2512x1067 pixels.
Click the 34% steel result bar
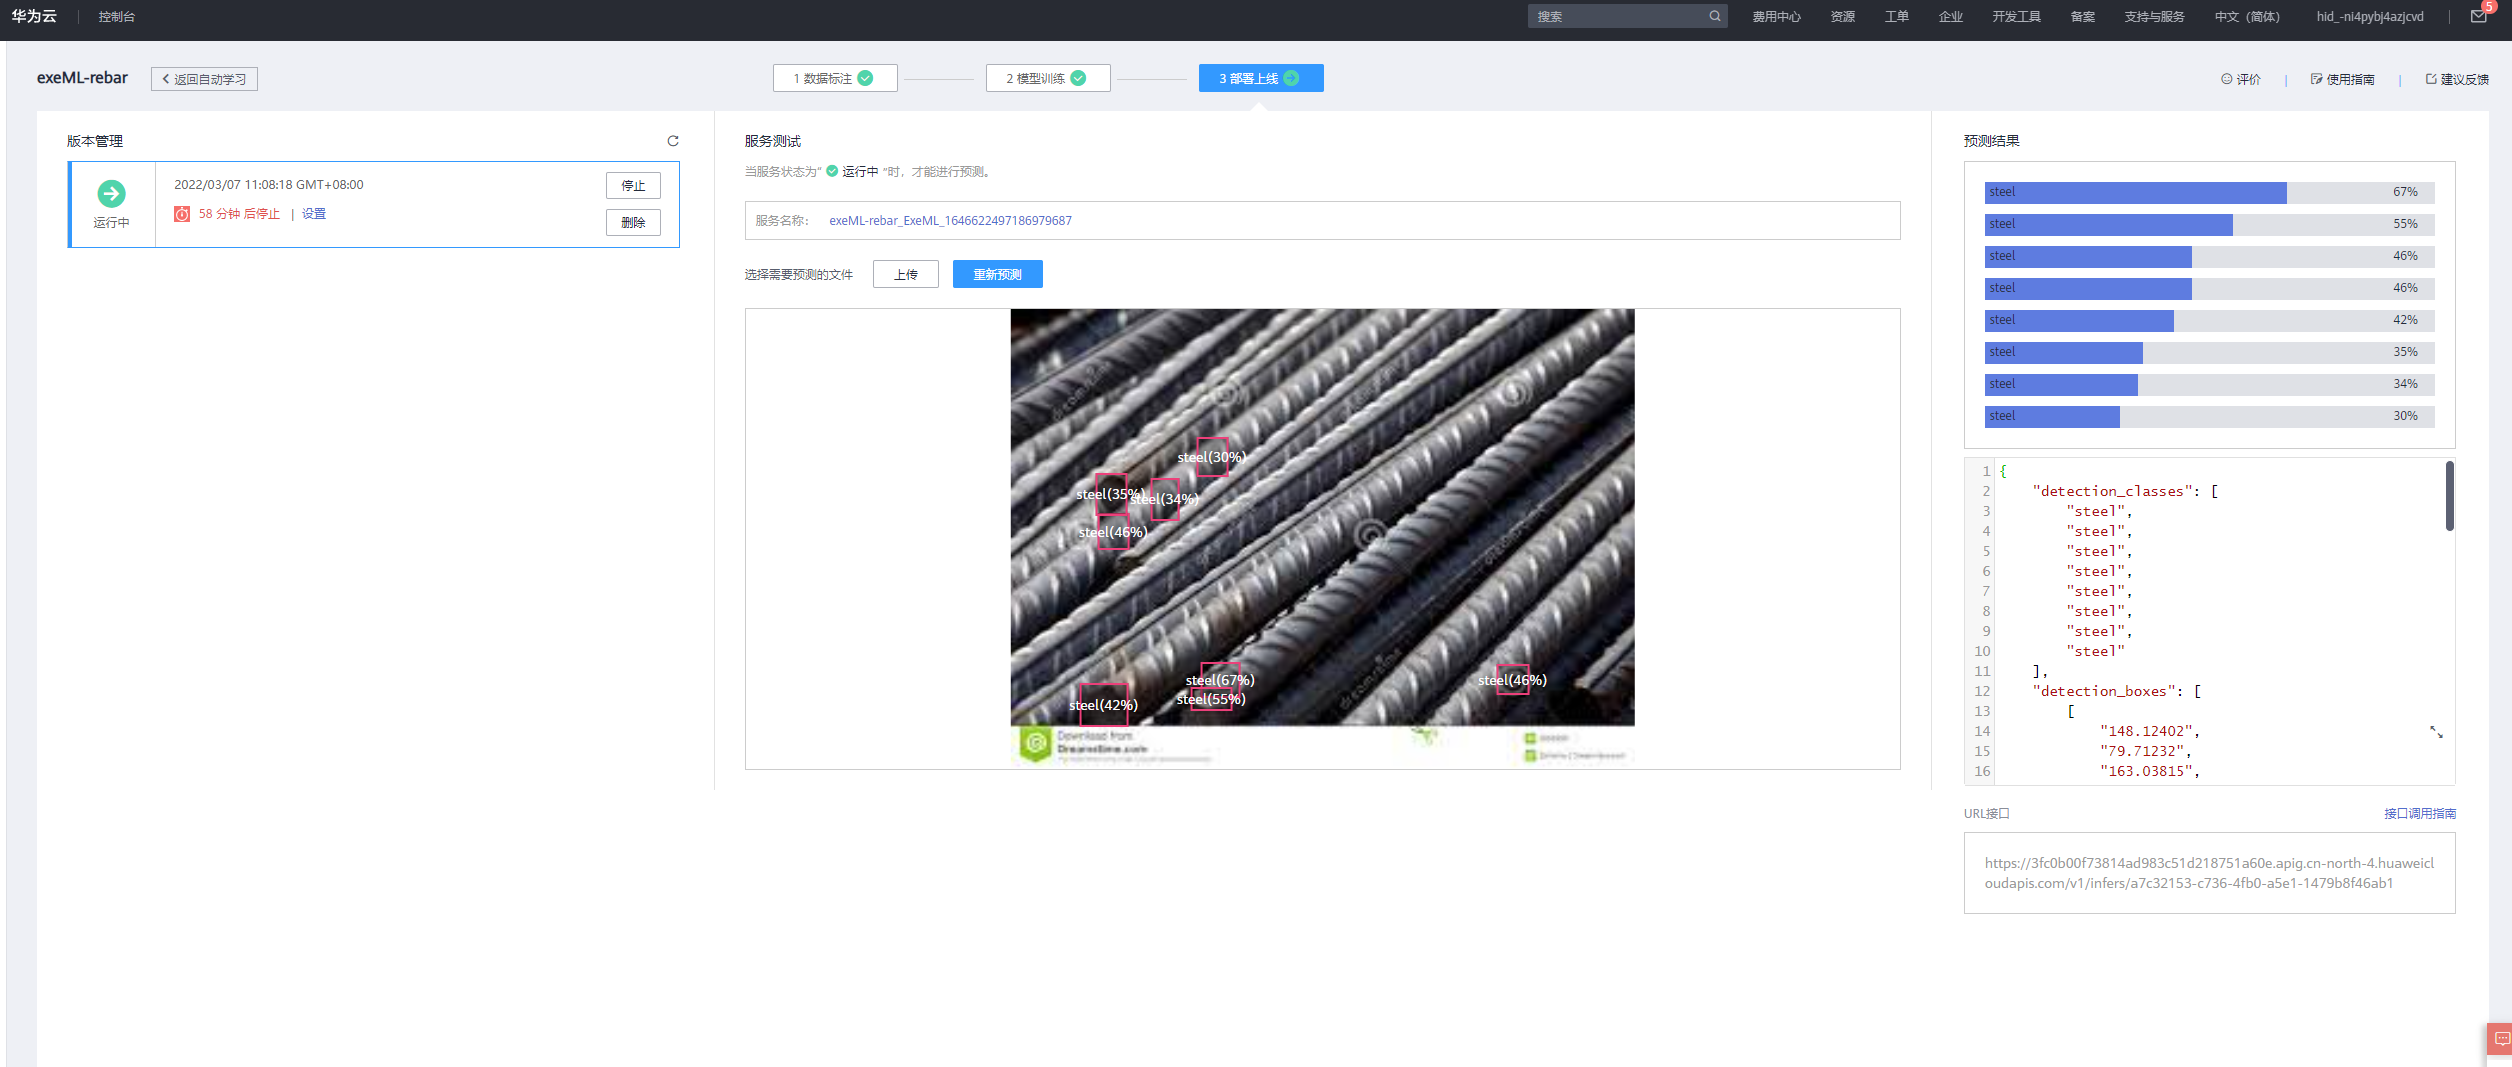pos(2210,385)
